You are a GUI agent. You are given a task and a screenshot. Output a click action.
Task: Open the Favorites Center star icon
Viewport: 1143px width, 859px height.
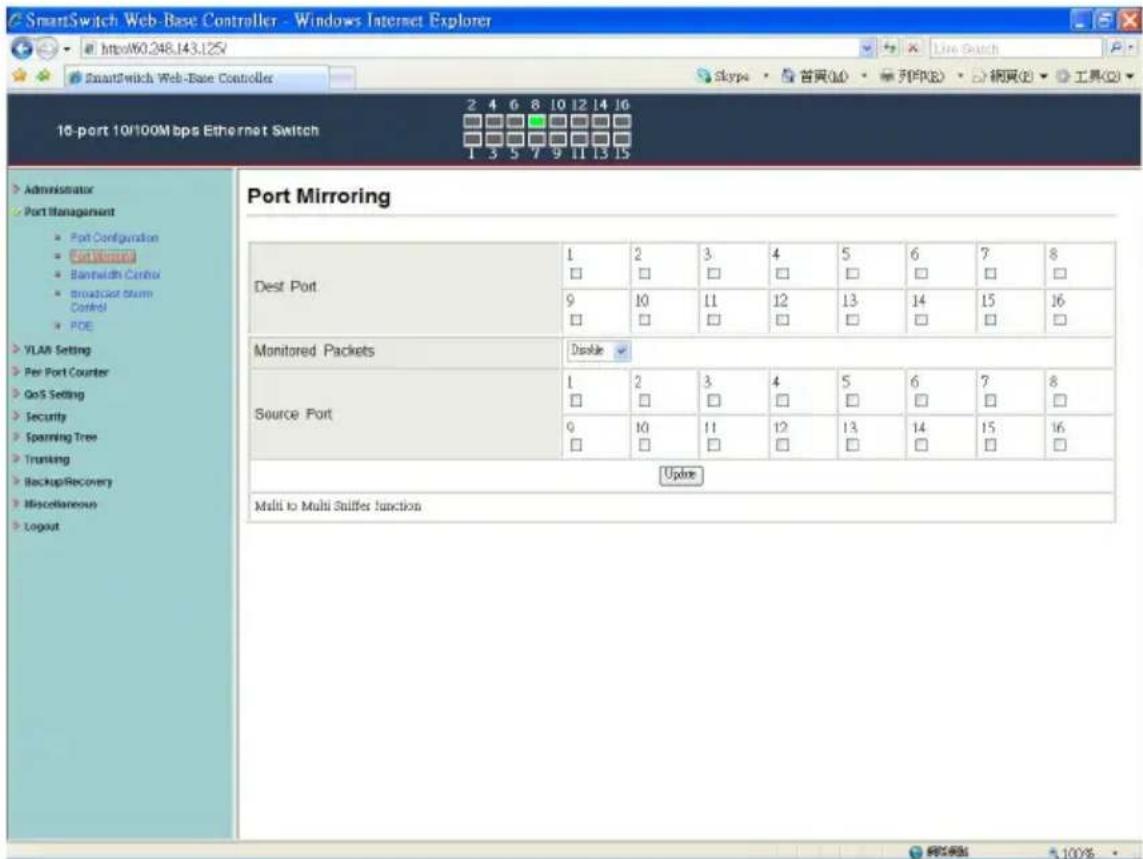(20, 76)
